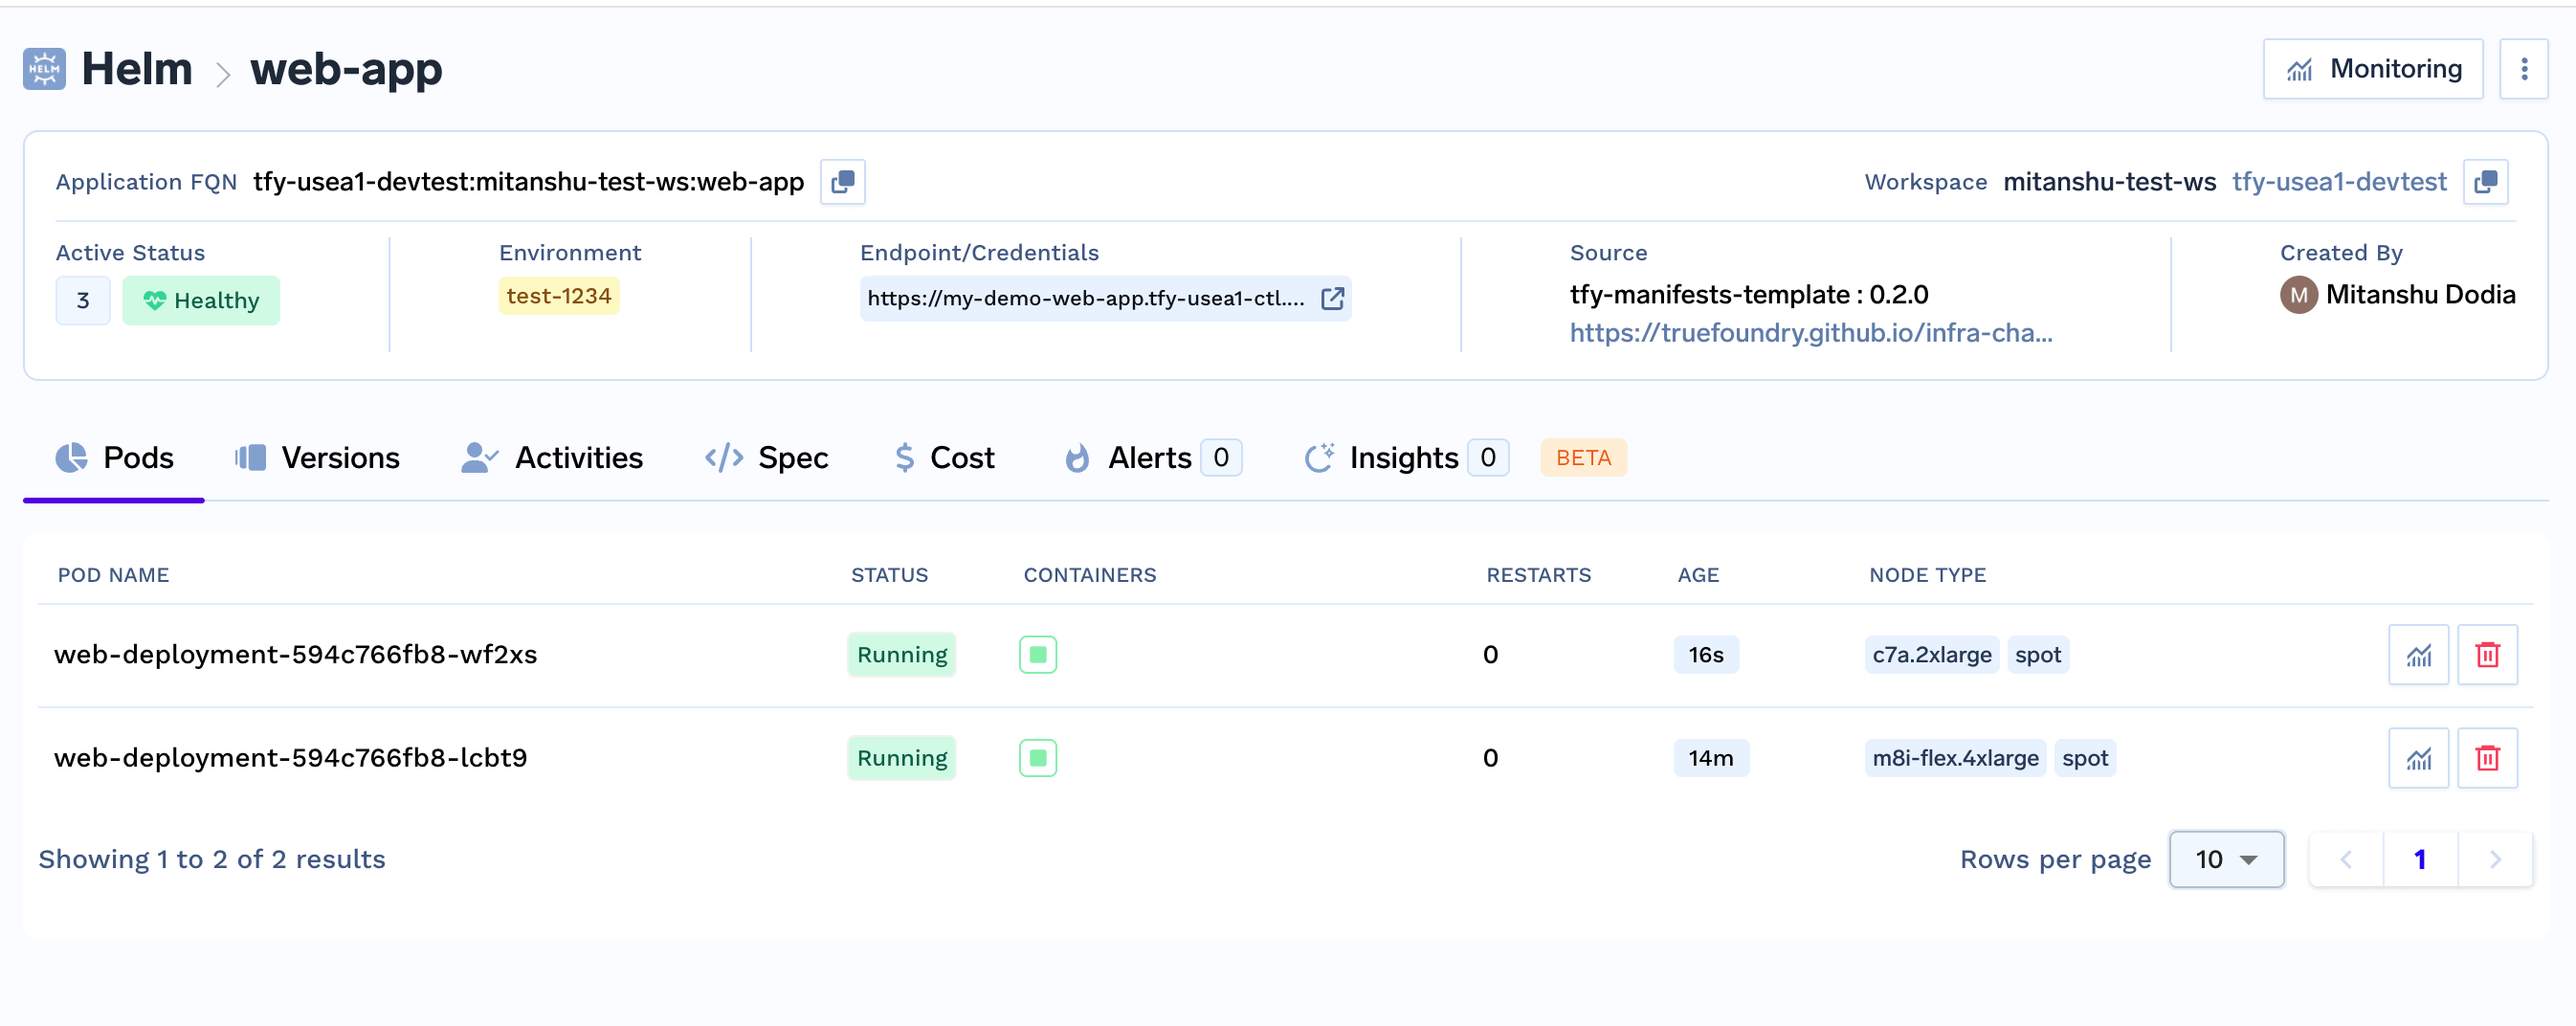Viewport: 2576px width, 1026px height.
Task: Go to next page arrow
Action: tap(2495, 859)
